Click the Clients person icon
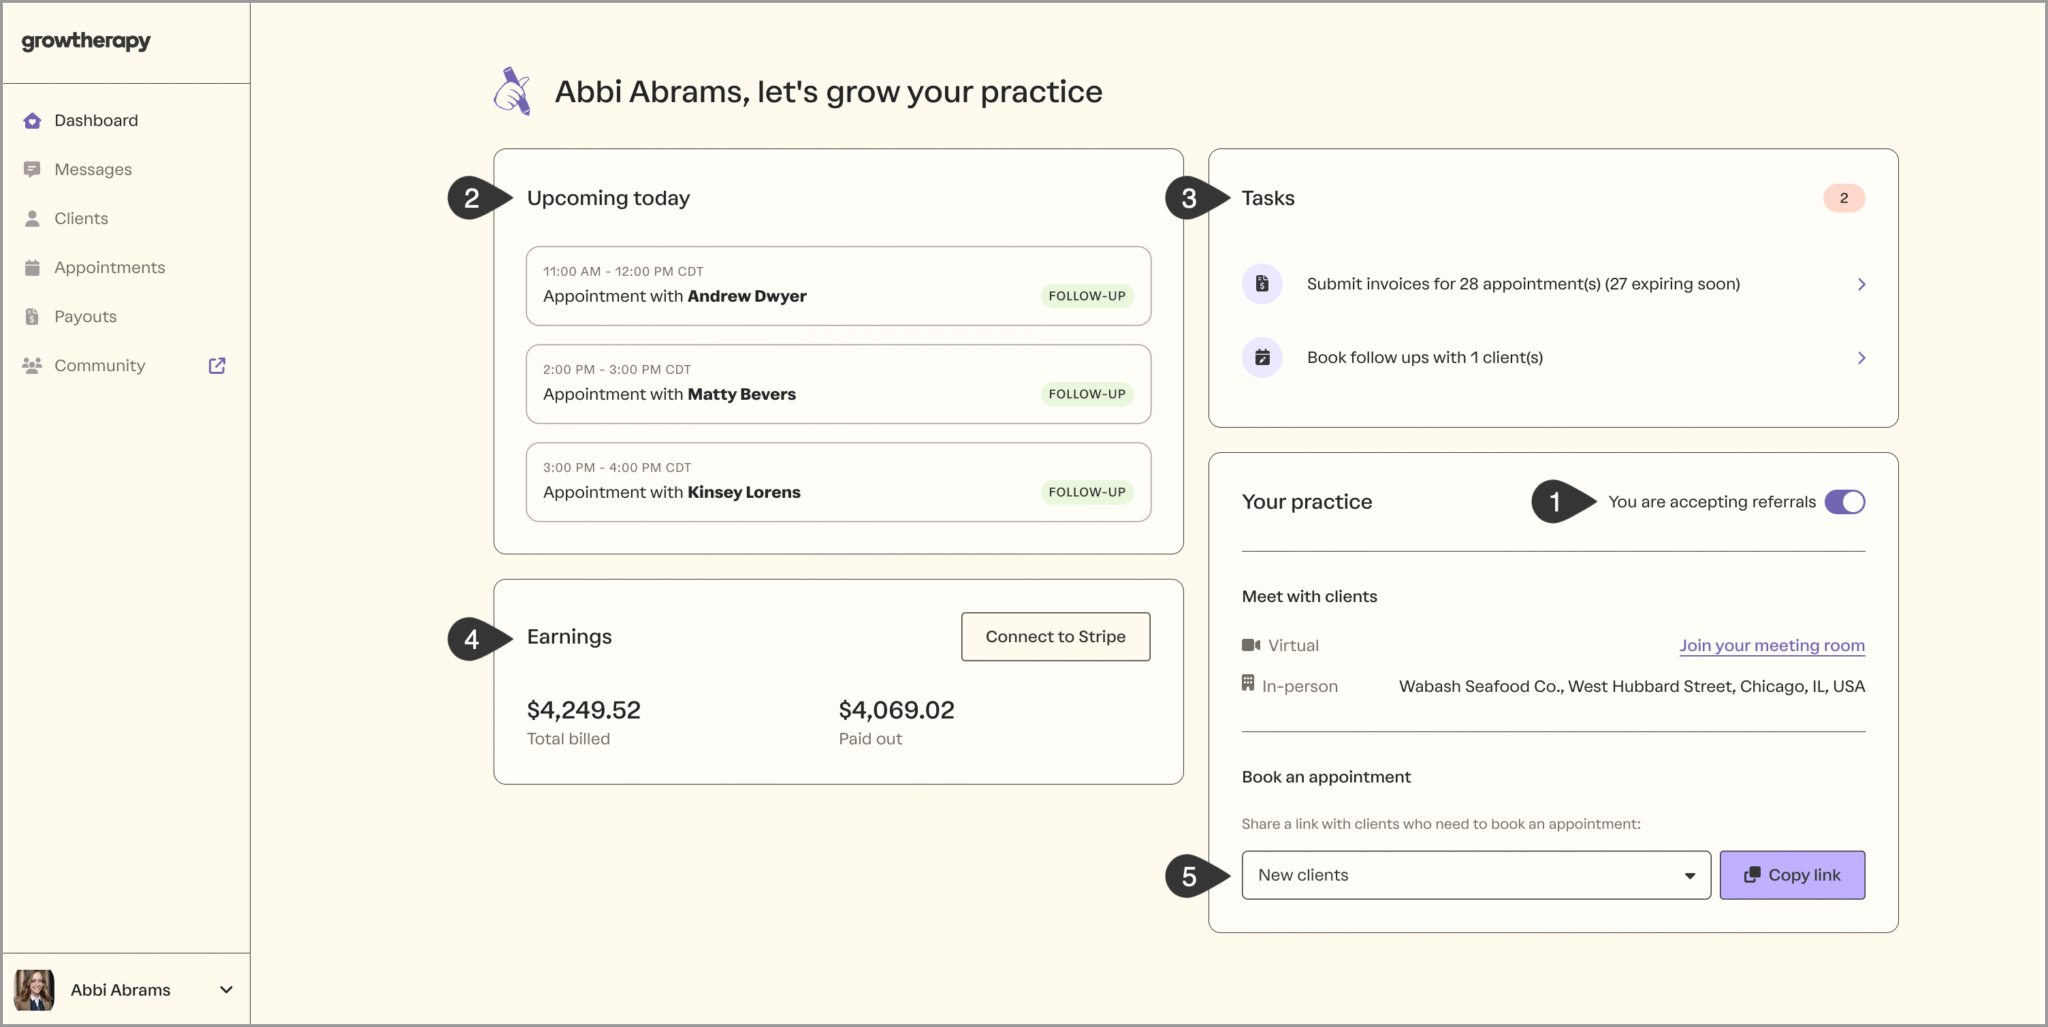Screen dimensions: 2048x1027 click(32, 219)
